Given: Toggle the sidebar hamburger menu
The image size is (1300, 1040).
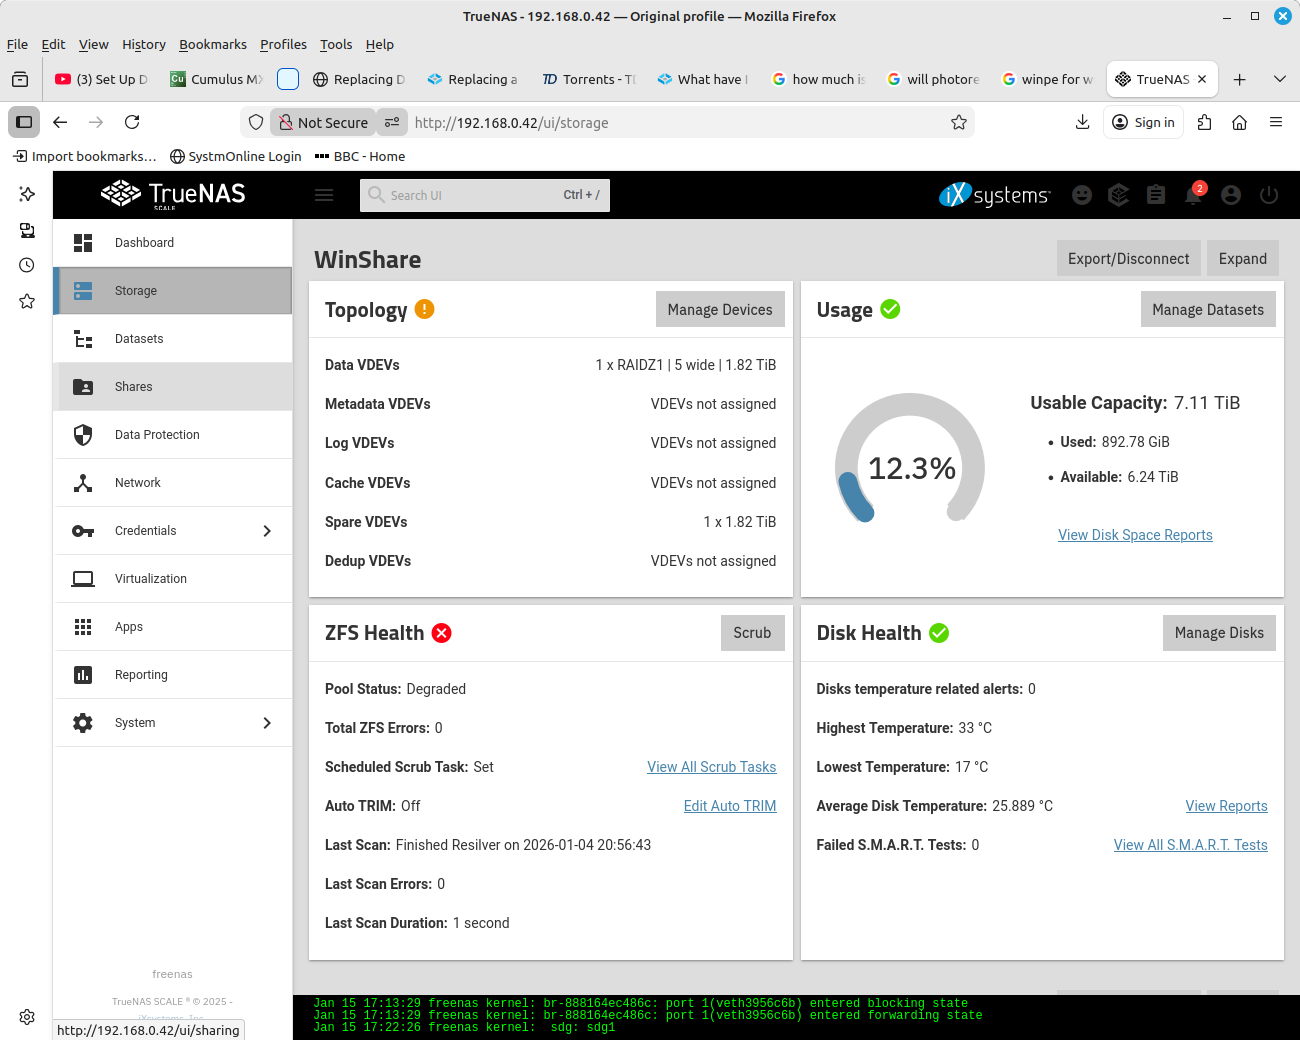Looking at the screenshot, I should (324, 196).
